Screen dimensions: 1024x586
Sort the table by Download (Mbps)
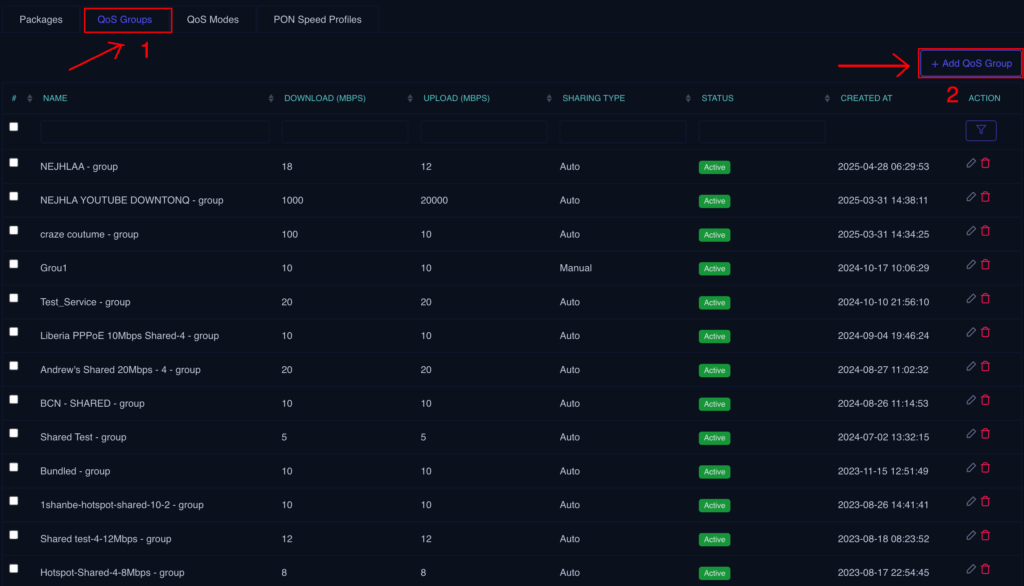pyautogui.click(x=324, y=98)
